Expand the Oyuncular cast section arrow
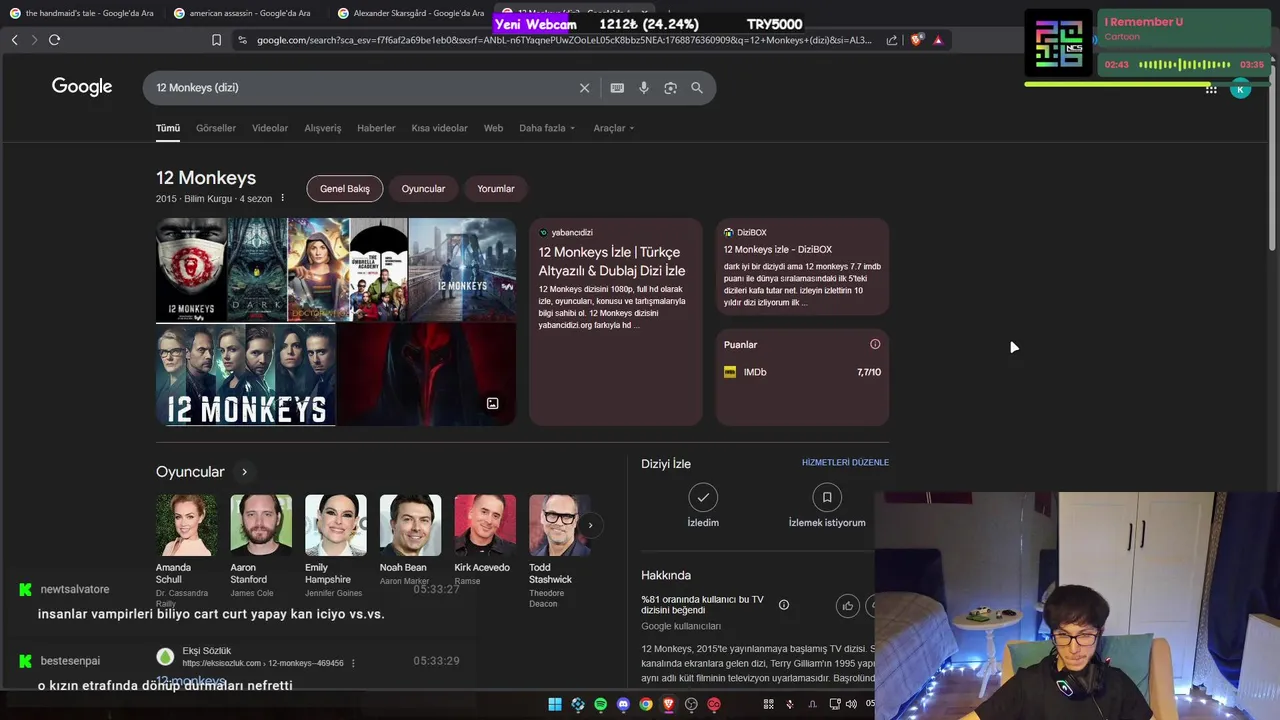Viewport: 1280px width, 720px height. pyautogui.click(x=244, y=472)
